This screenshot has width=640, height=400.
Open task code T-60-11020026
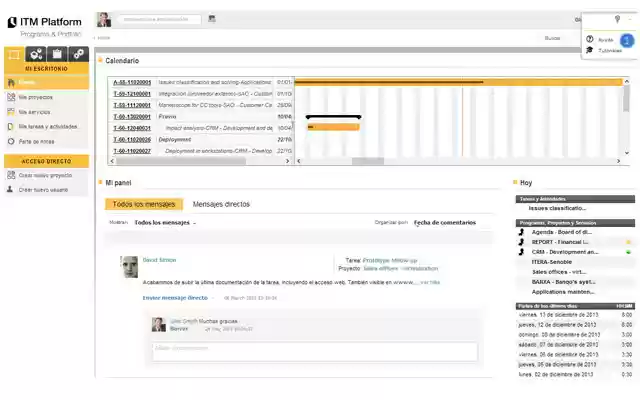[x=132, y=140]
